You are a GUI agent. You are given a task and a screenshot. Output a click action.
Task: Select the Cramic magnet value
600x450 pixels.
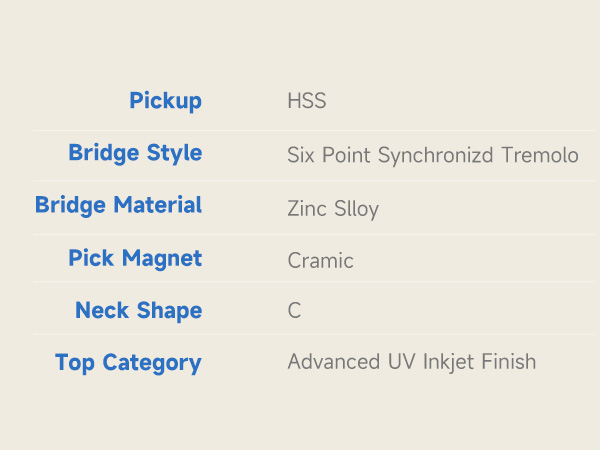(320, 261)
